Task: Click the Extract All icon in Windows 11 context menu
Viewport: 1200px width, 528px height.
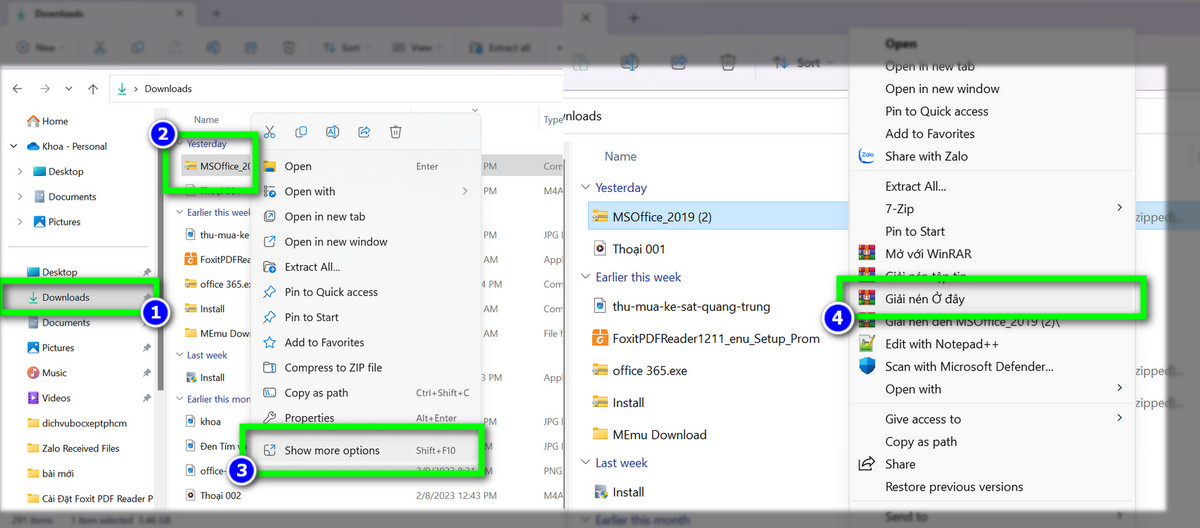Action: click(269, 267)
